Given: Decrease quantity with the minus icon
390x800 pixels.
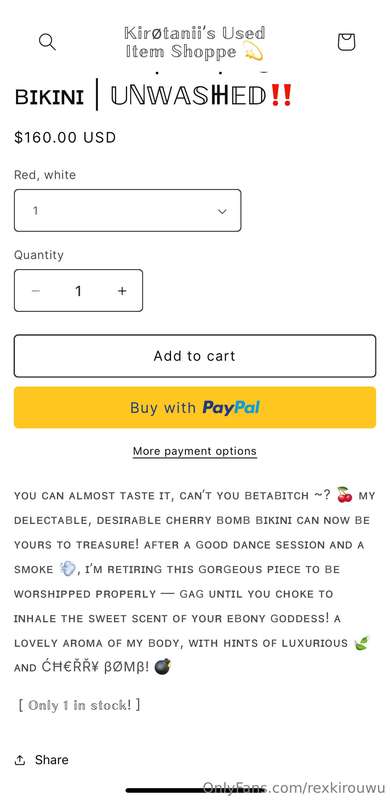Looking at the screenshot, I should 36,291.
